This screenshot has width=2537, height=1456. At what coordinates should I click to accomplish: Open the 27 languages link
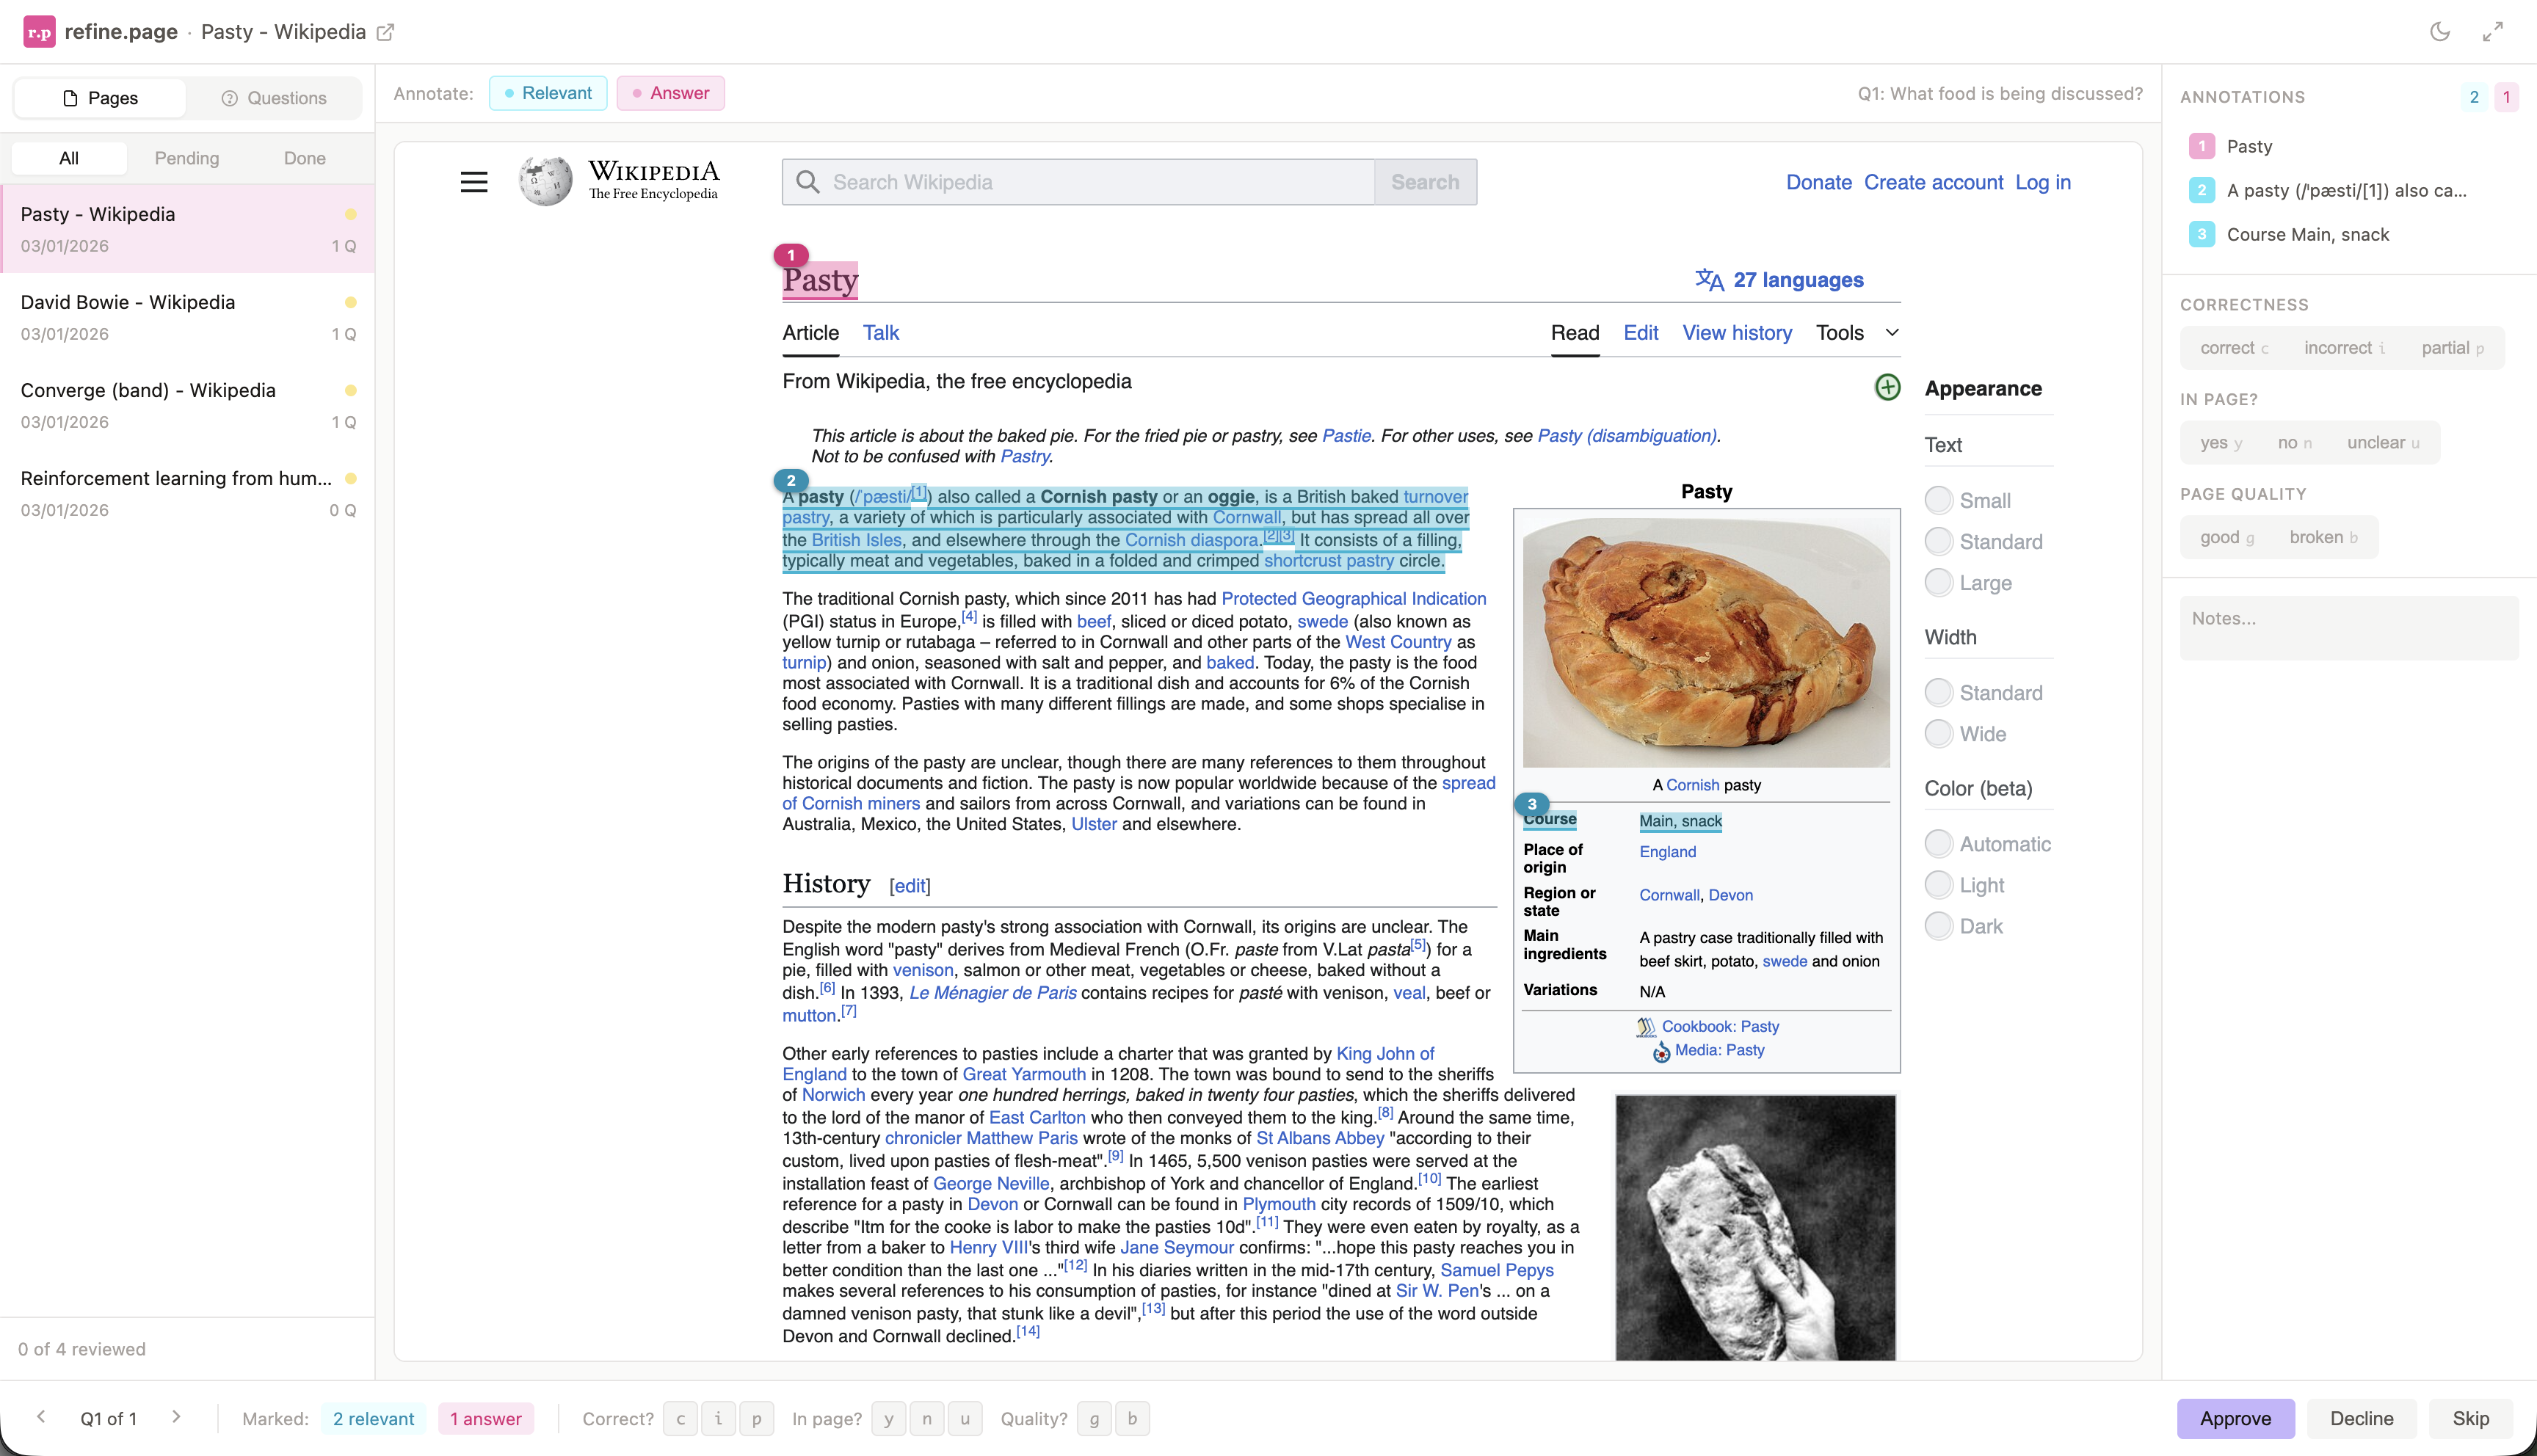click(1797, 280)
